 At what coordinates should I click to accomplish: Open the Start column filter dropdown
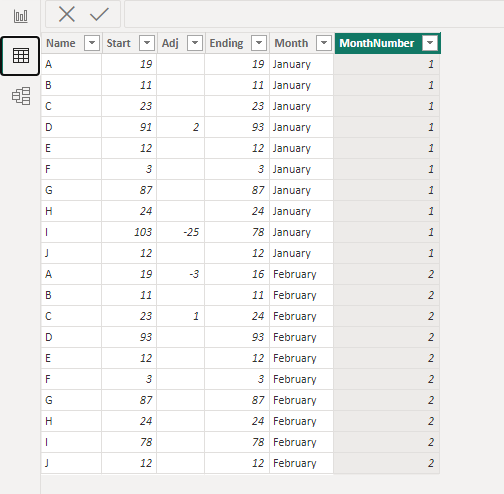pyautogui.click(x=147, y=43)
